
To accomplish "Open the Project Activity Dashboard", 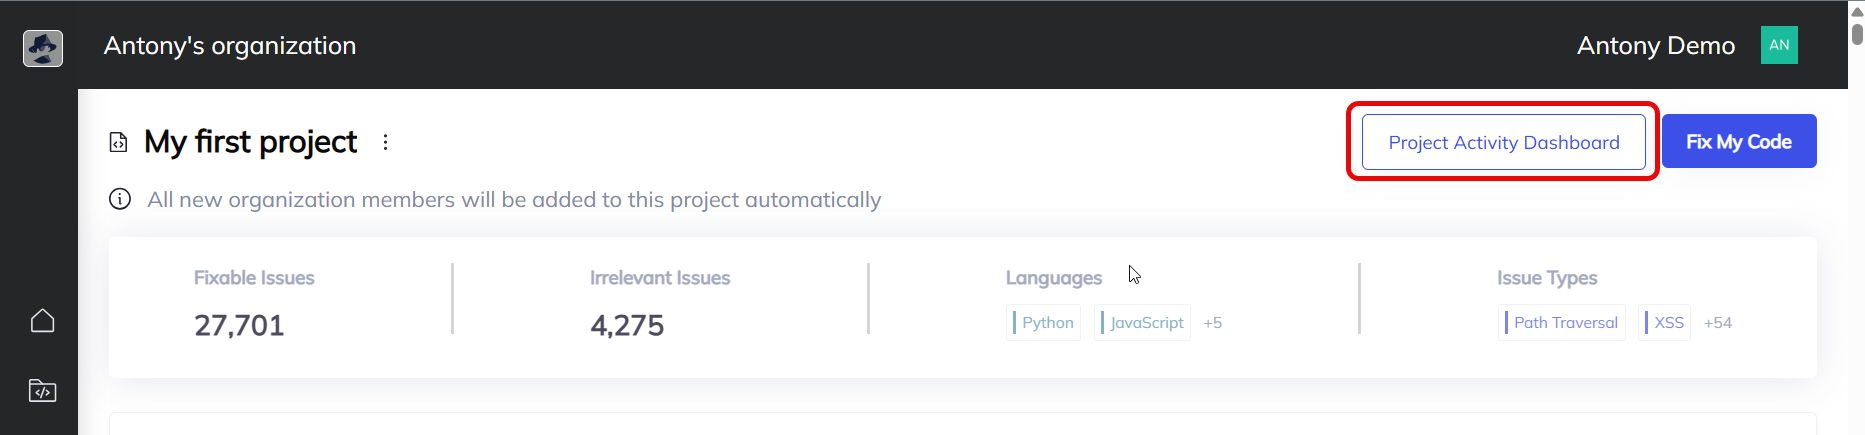I will (1503, 143).
